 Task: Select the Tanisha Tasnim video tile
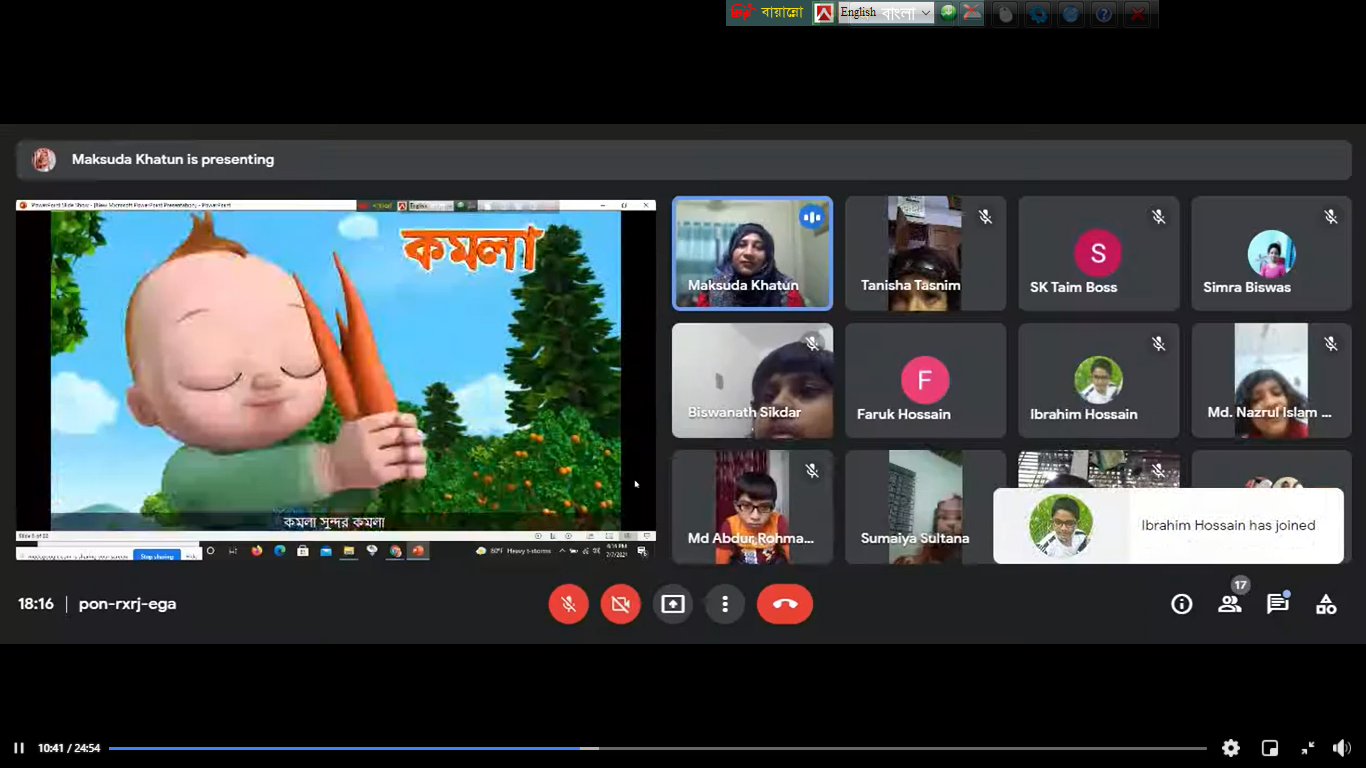coord(925,253)
